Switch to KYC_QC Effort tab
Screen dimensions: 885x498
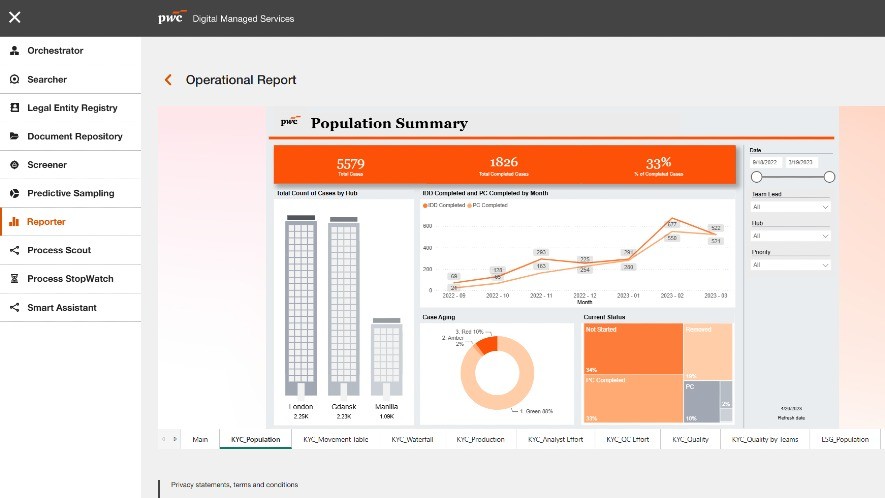(x=628, y=439)
